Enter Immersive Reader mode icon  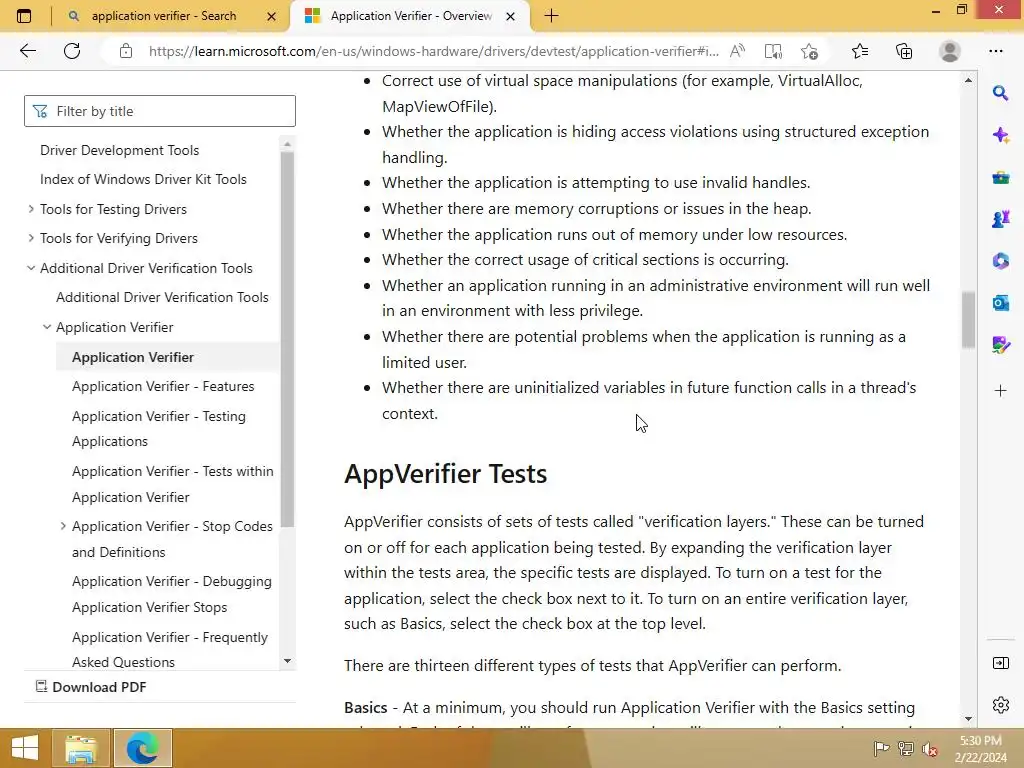[x=773, y=51]
